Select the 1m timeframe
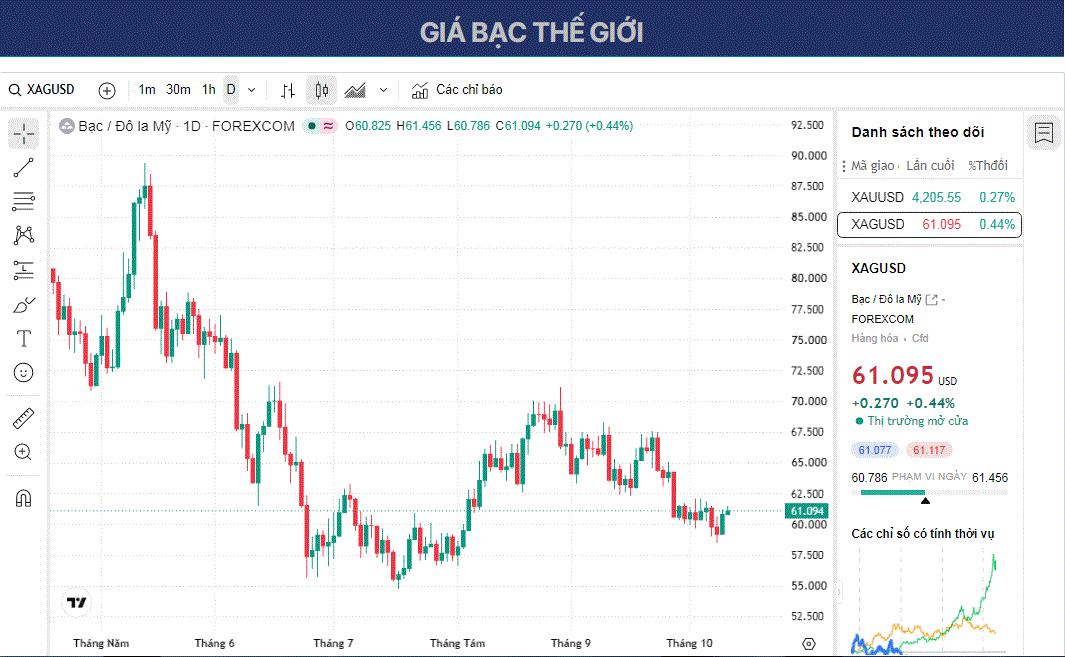The width and height of the screenshot is (1065, 657). [147, 90]
